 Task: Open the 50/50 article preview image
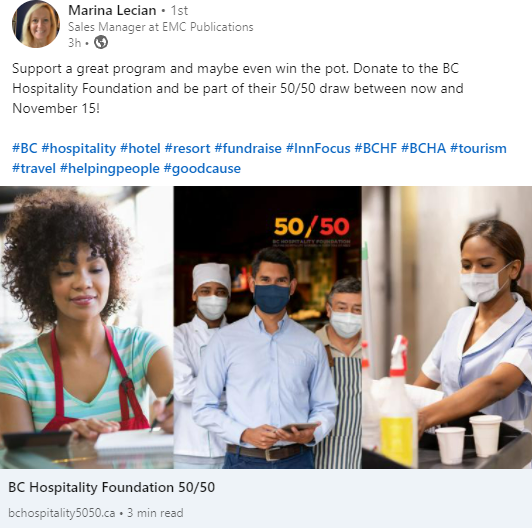[x=266, y=327]
